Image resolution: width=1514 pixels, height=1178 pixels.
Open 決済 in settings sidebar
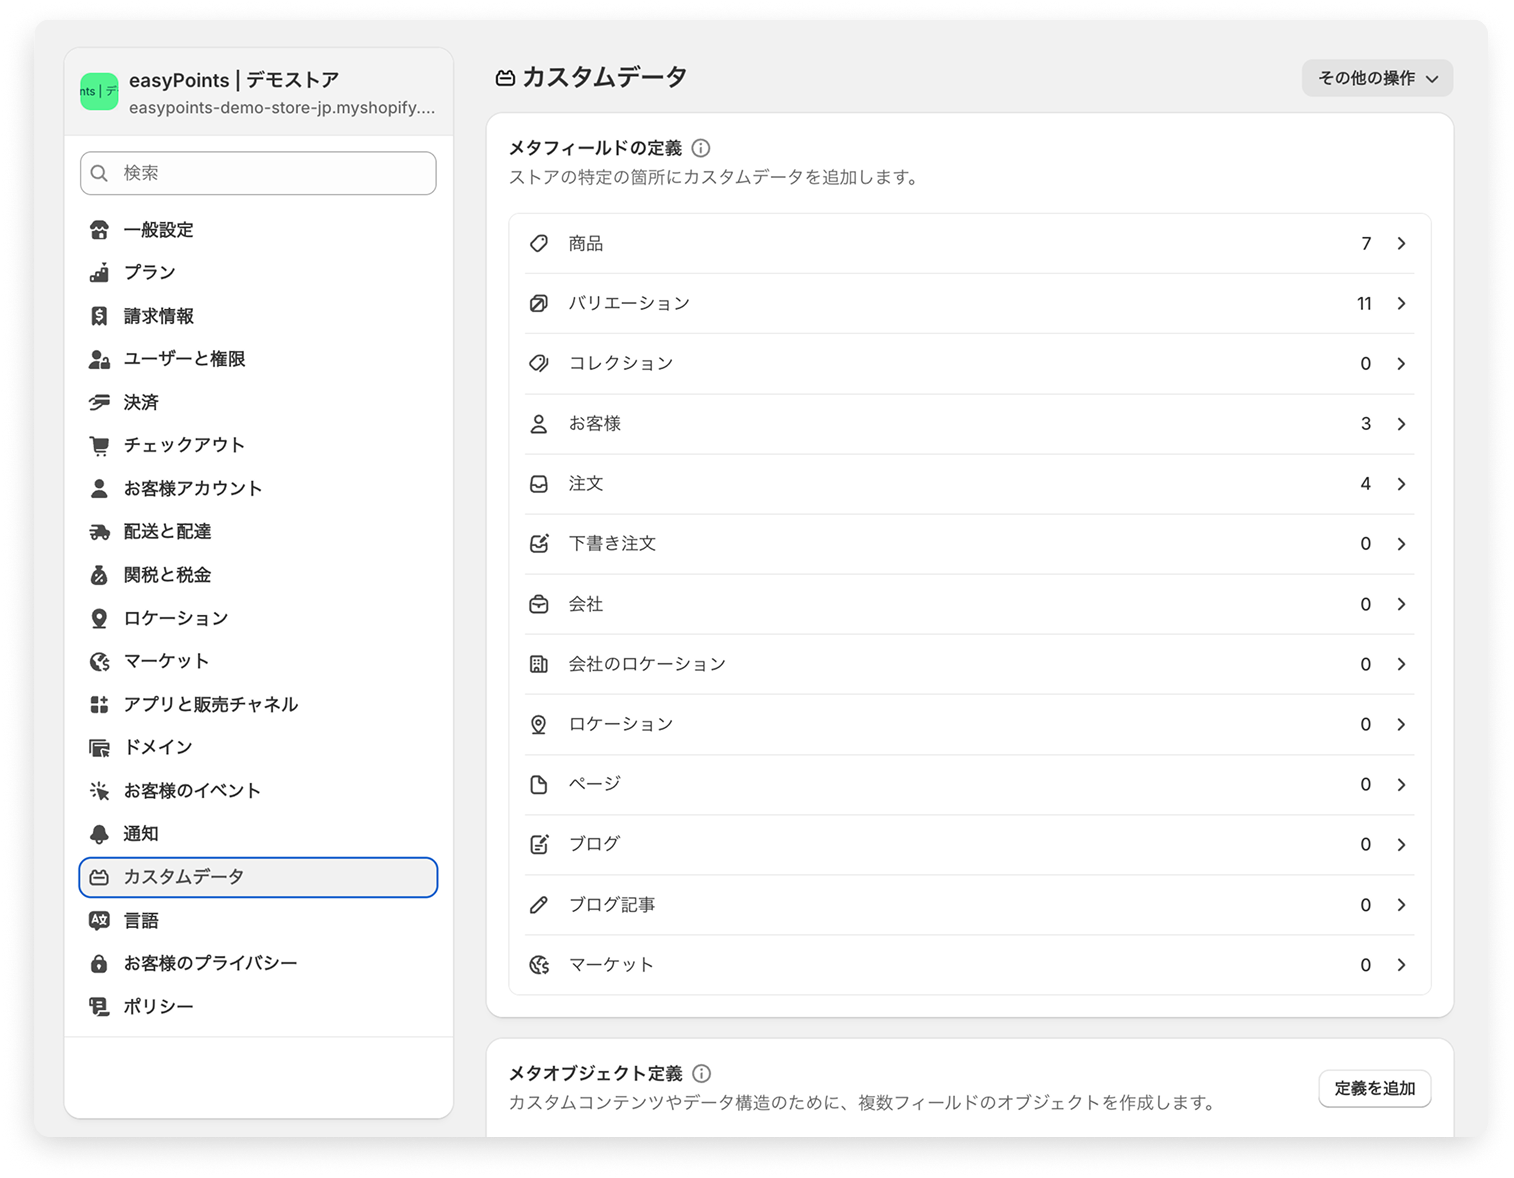coord(258,402)
